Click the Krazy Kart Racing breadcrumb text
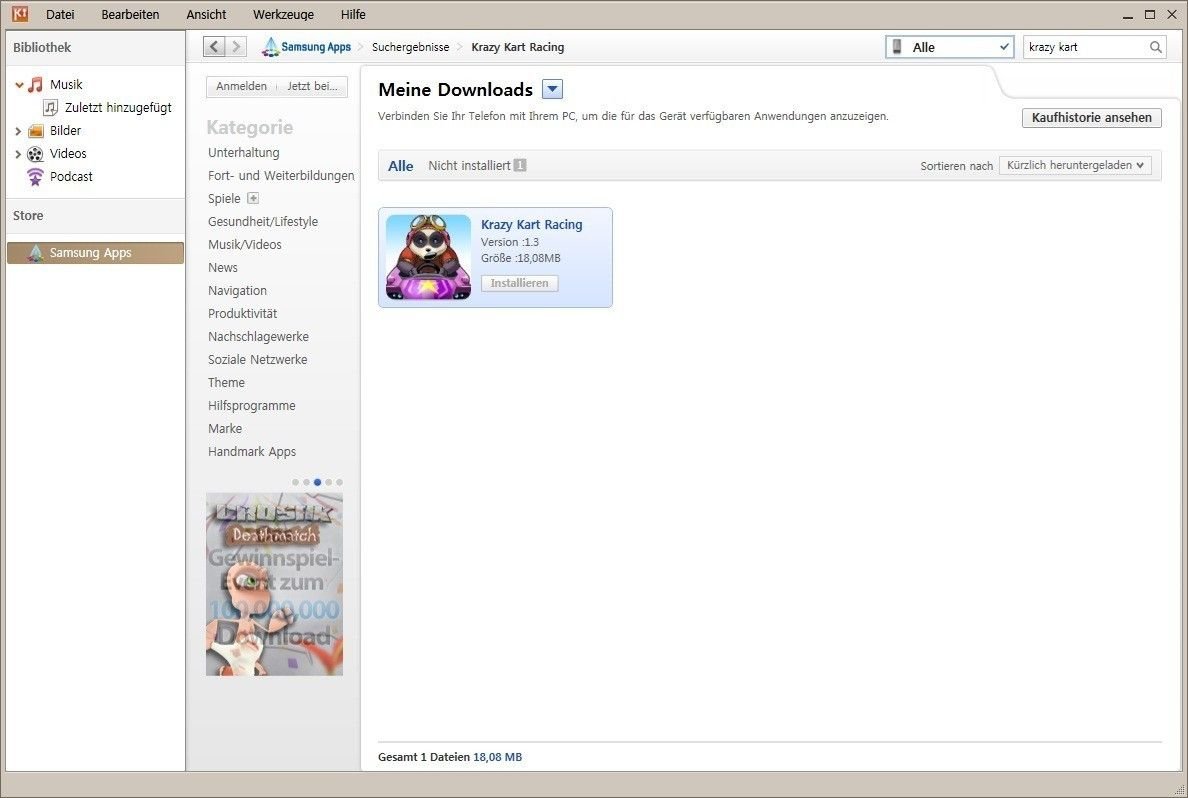This screenshot has width=1188, height=798. 517,47
